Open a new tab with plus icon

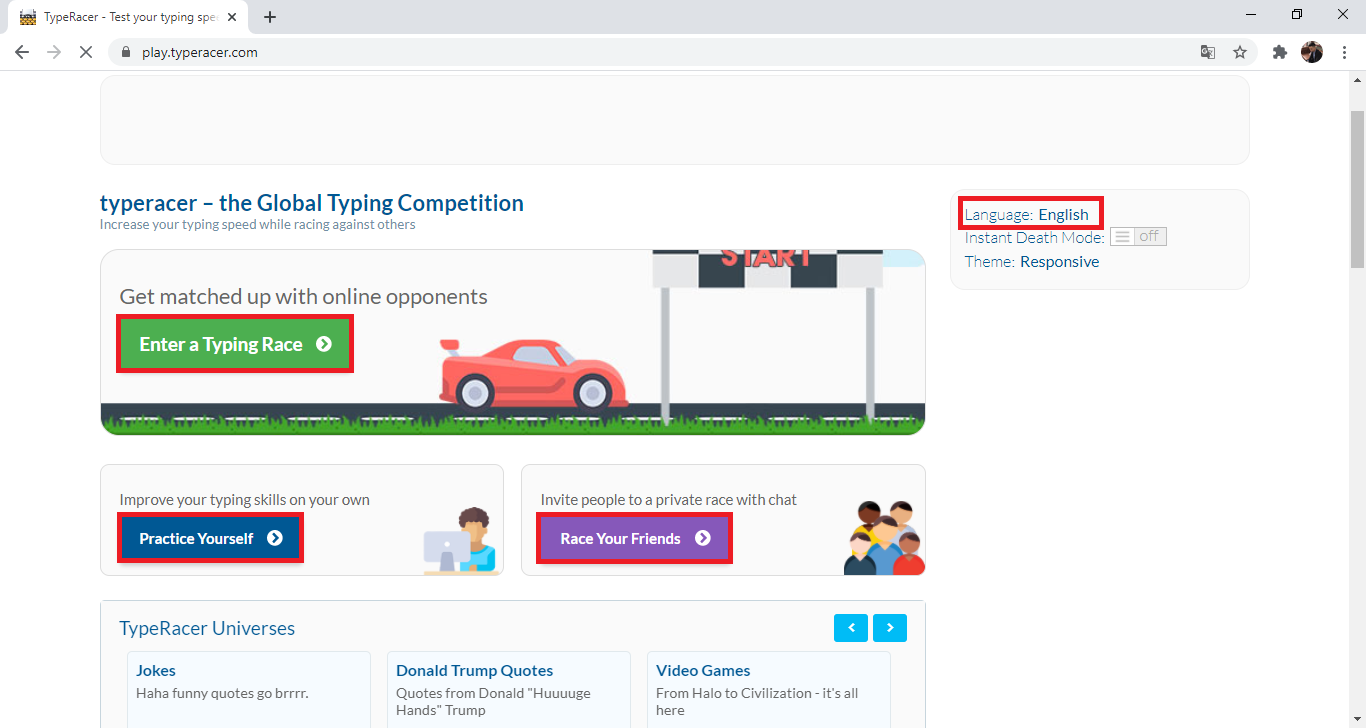[270, 17]
